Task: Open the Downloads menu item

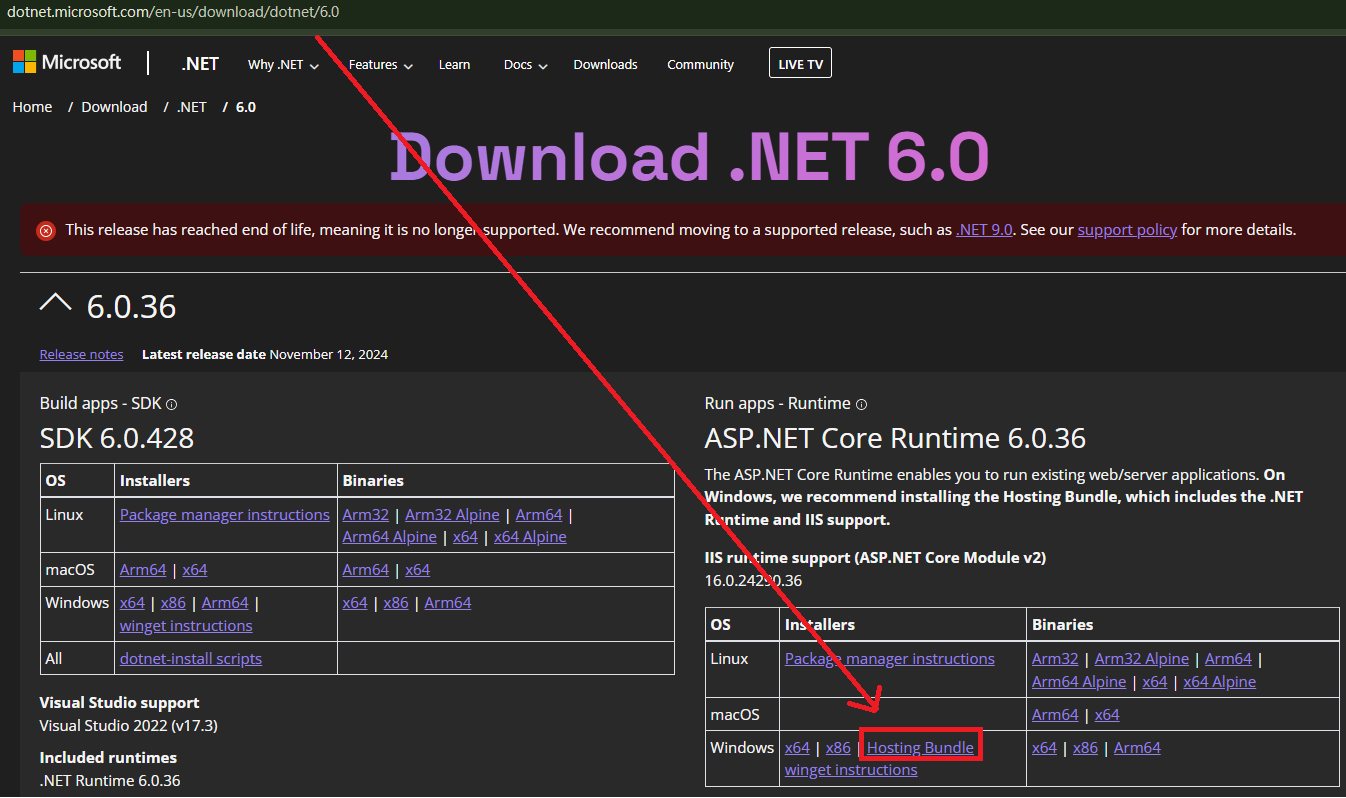Action: (x=605, y=64)
